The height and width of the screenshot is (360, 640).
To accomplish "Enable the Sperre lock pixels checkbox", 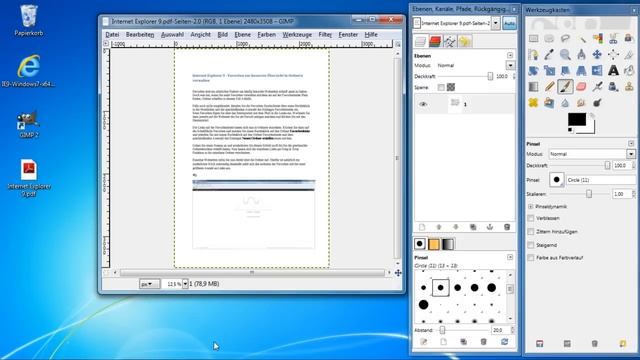I will [x=441, y=87].
